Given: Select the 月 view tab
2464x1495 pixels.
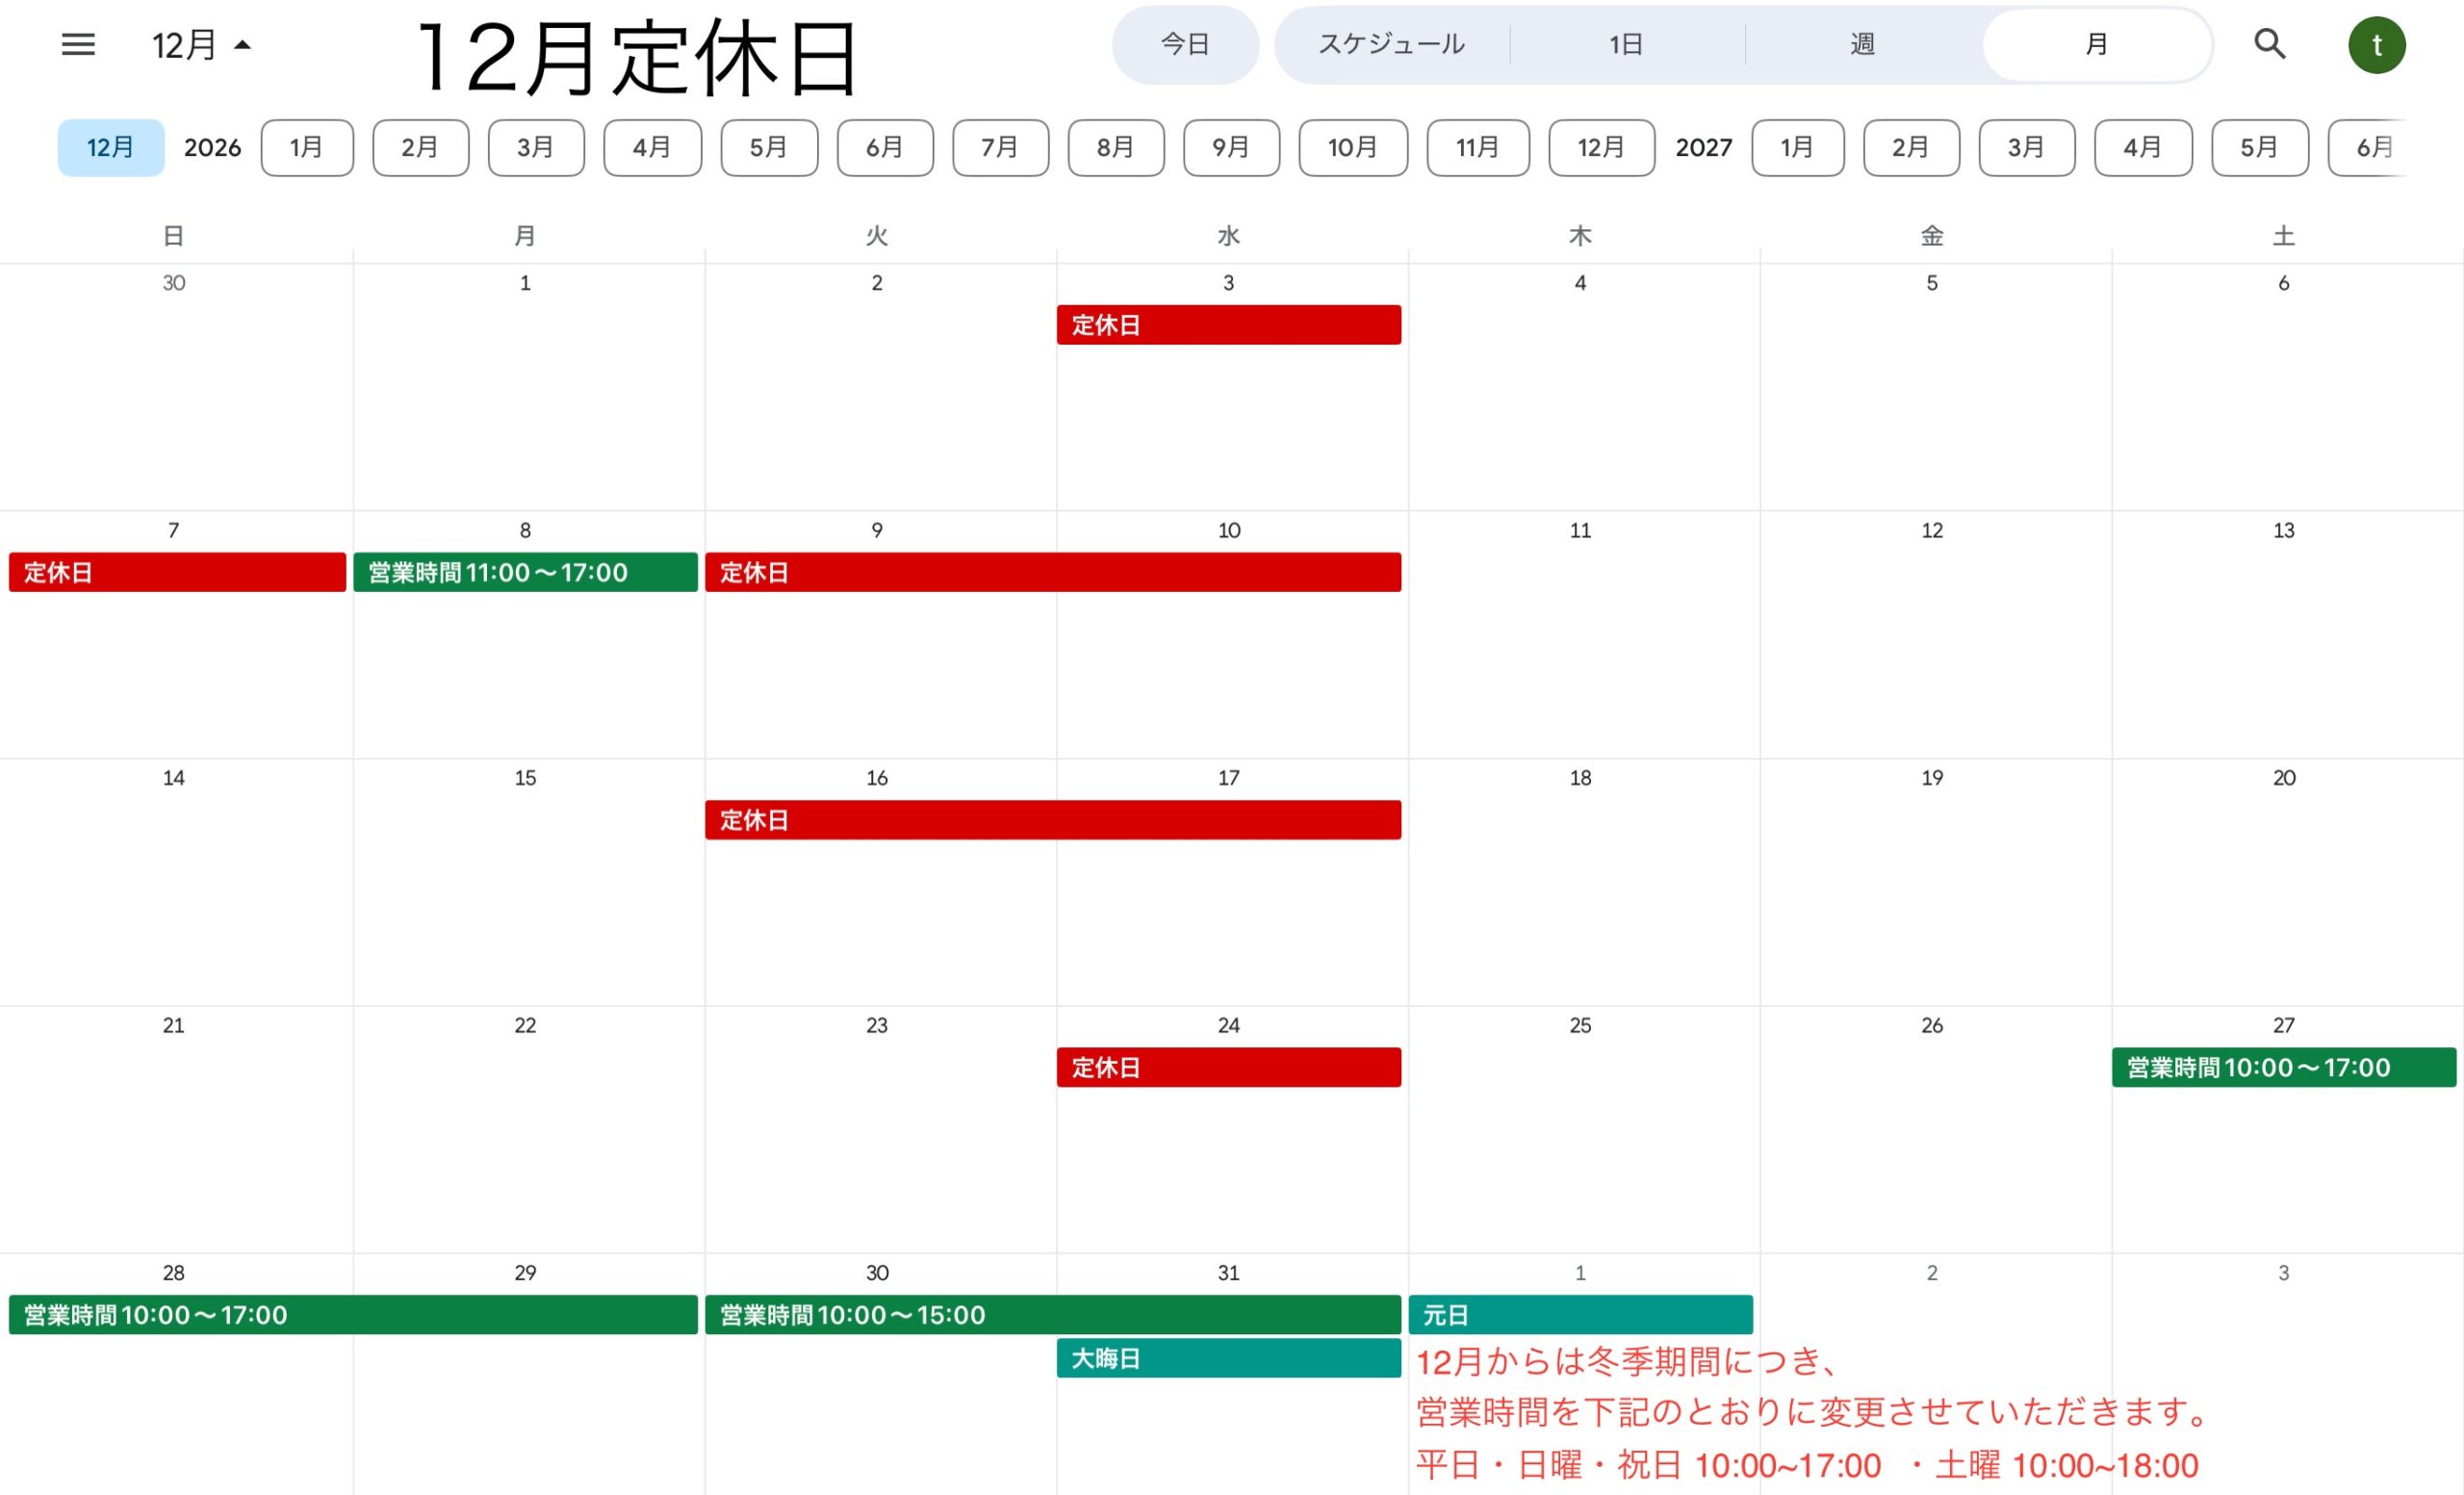Looking at the screenshot, I should pyautogui.click(x=2096, y=45).
